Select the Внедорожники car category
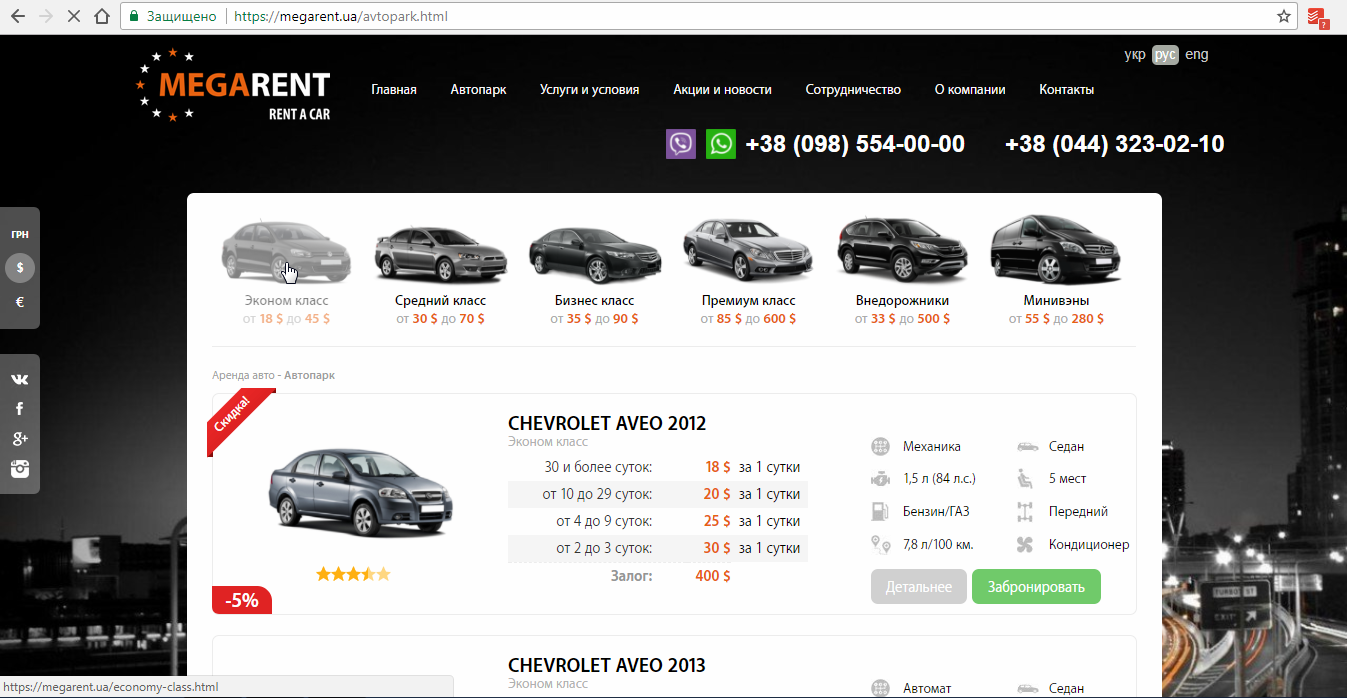 [x=902, y=270]
